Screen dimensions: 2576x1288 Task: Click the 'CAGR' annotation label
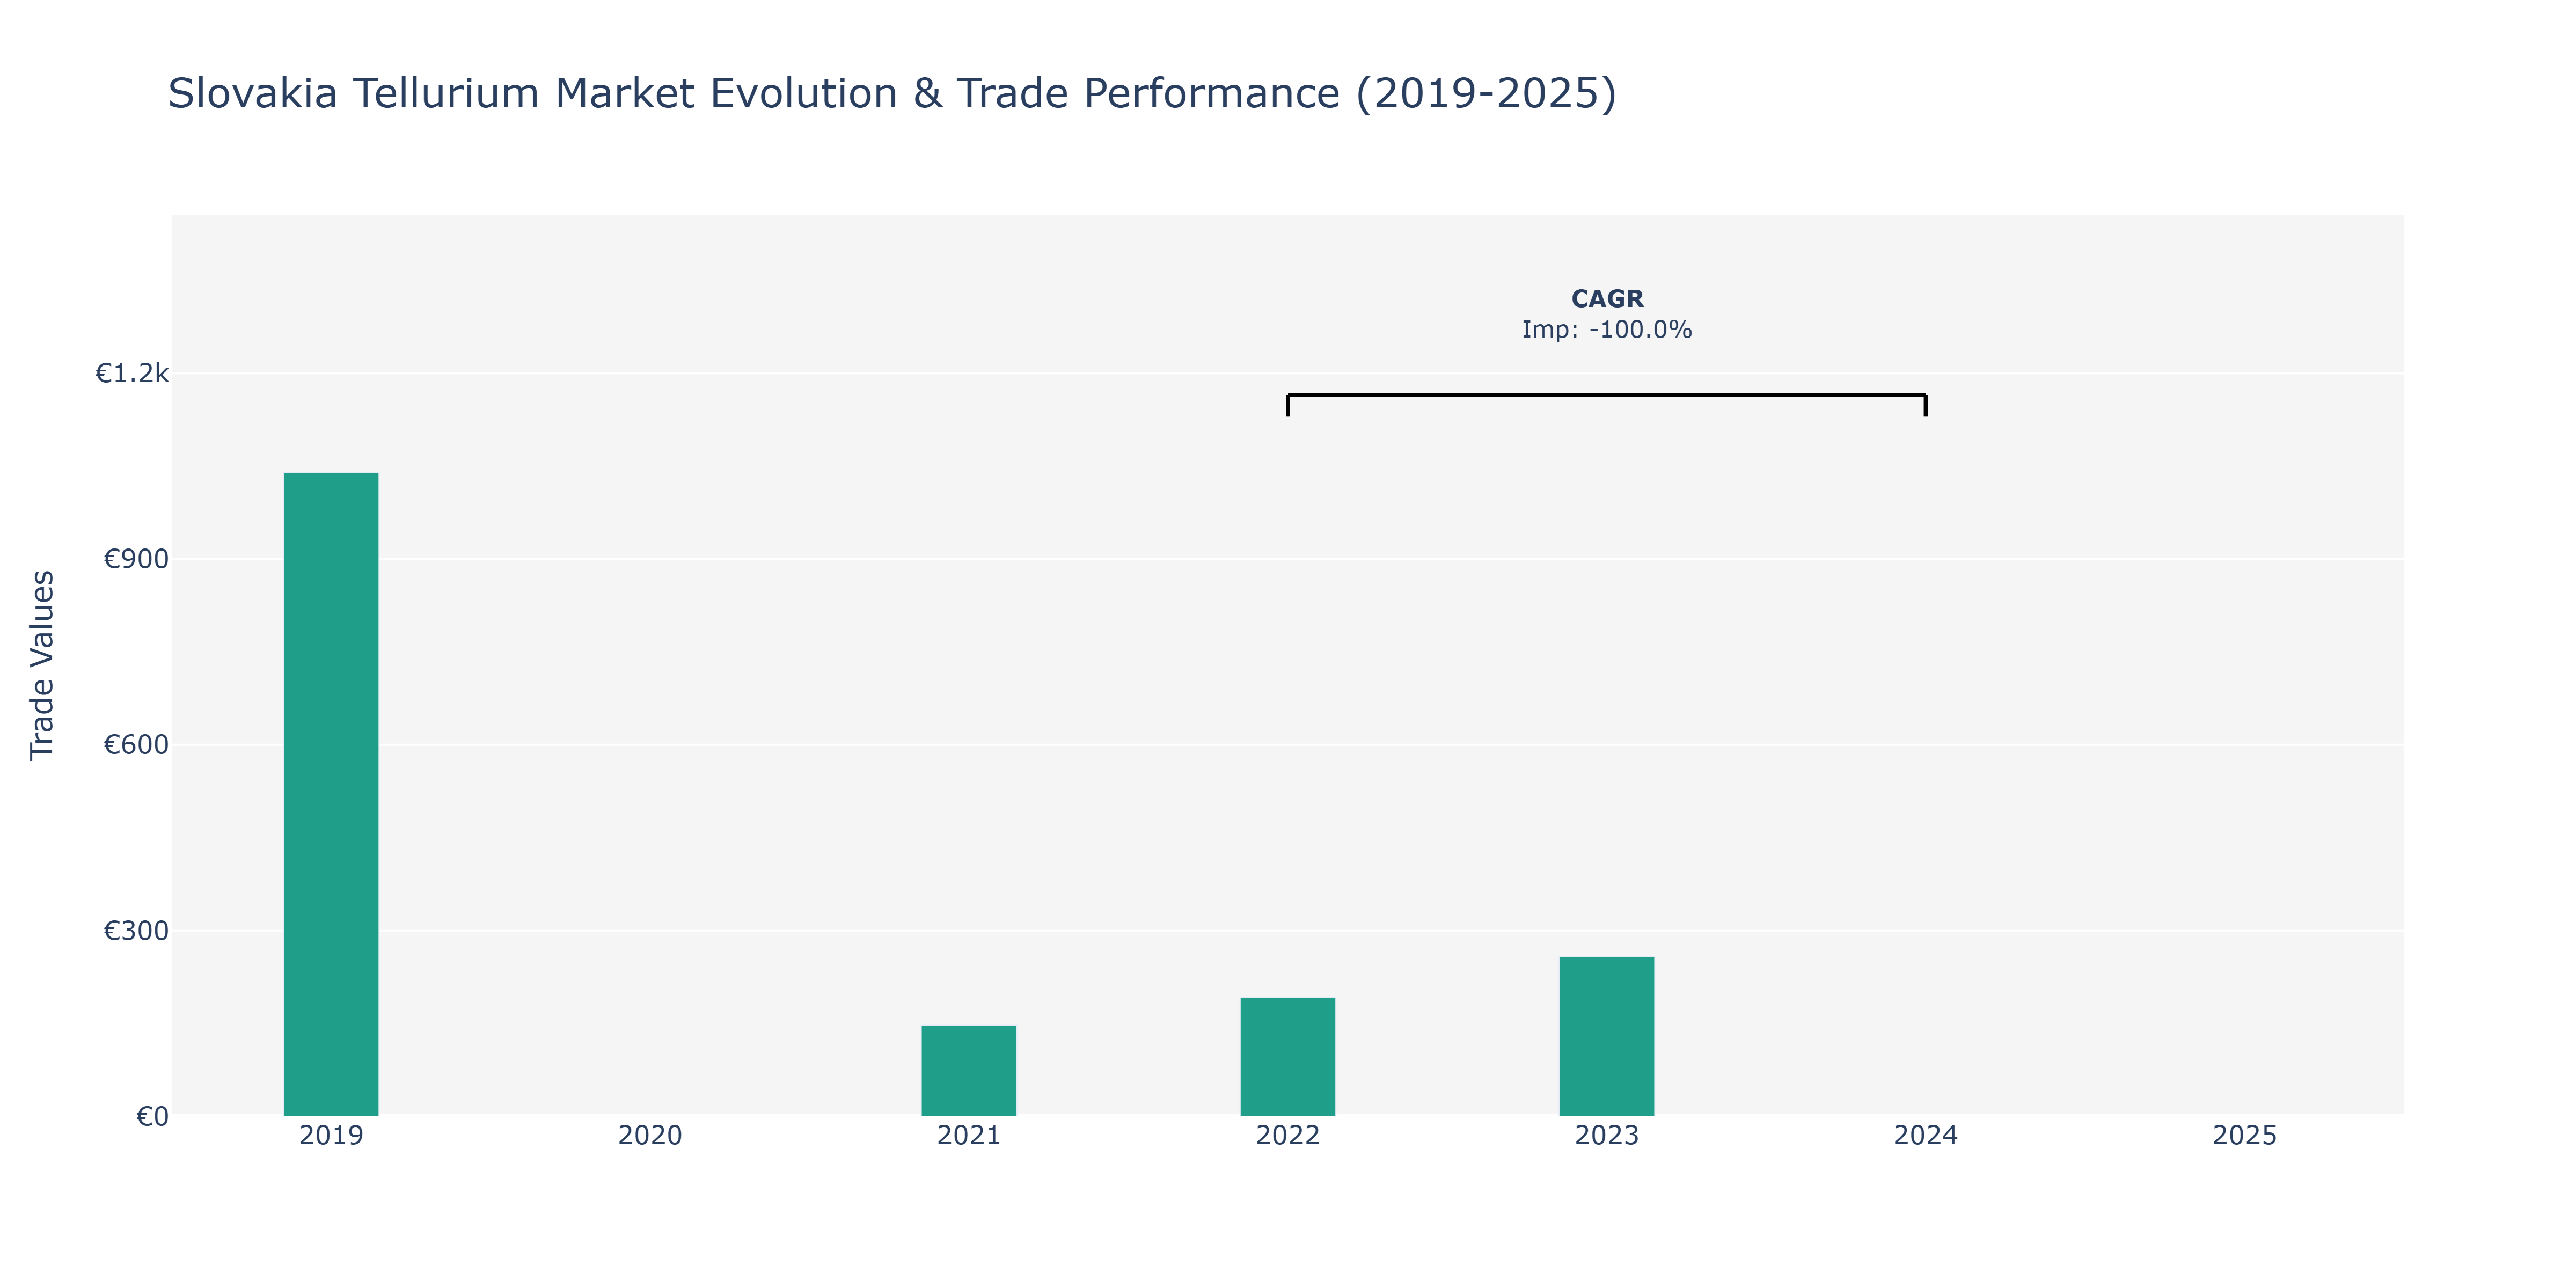[x=1607, y=299]
